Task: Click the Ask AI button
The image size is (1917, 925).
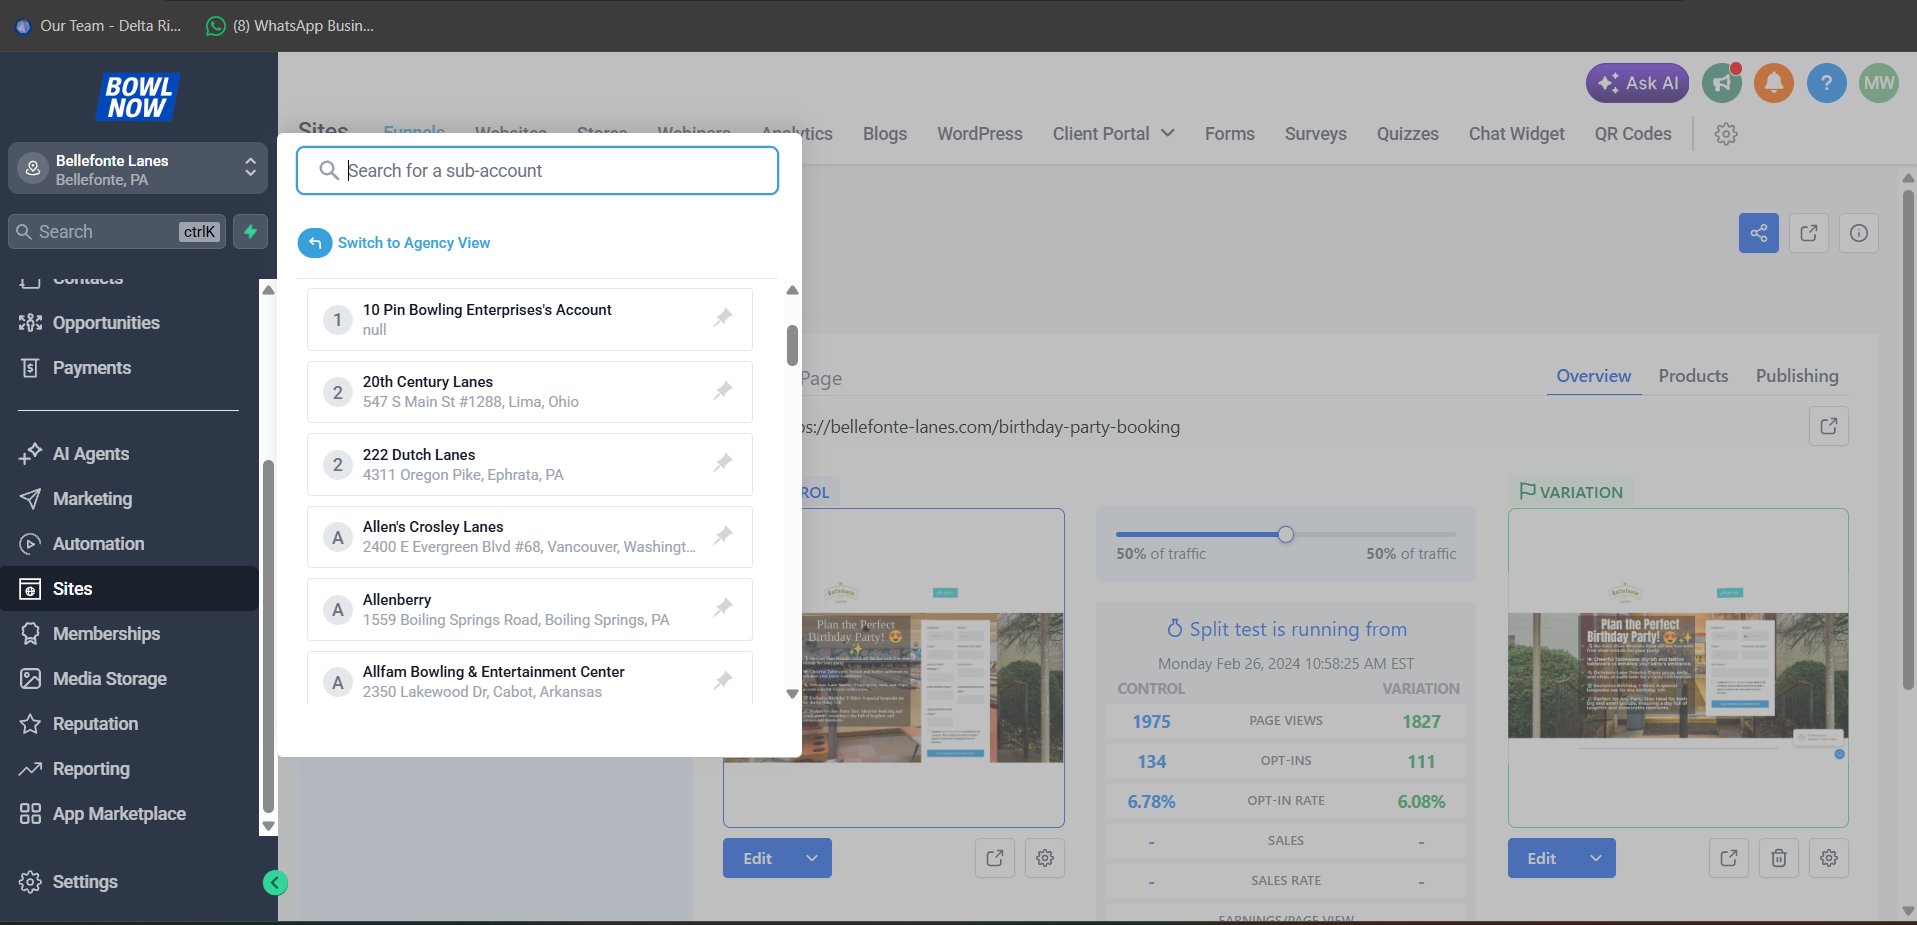Action: (1637, 83)
